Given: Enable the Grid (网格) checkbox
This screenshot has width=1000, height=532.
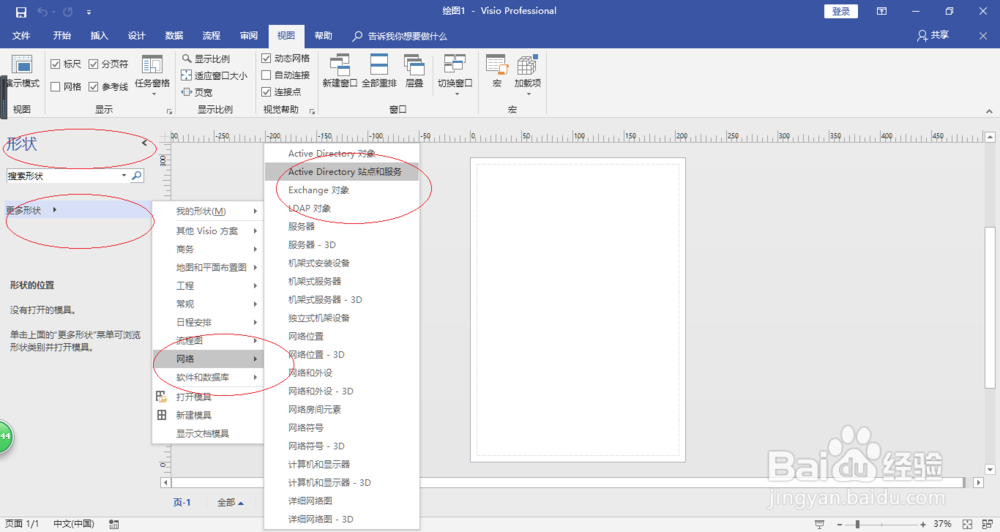Looking at the screenshot, I should [x=55, y=87].
